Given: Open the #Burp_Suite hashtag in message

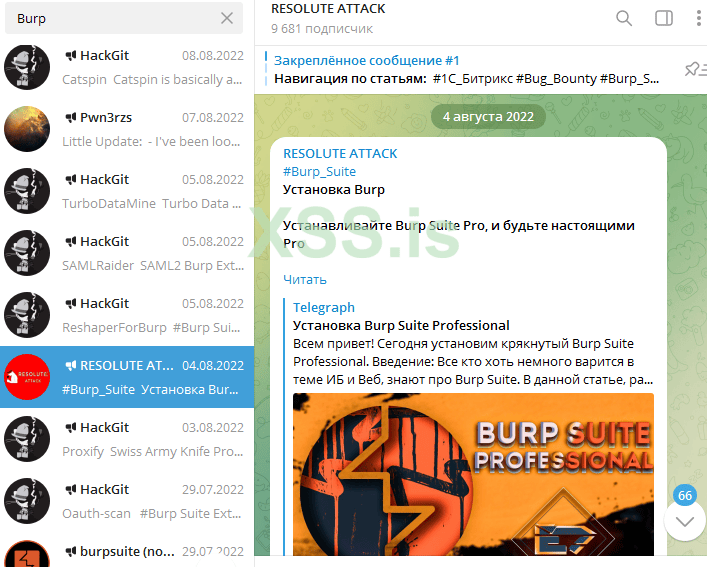Looking at the screenshot, I should click(319, 172).
